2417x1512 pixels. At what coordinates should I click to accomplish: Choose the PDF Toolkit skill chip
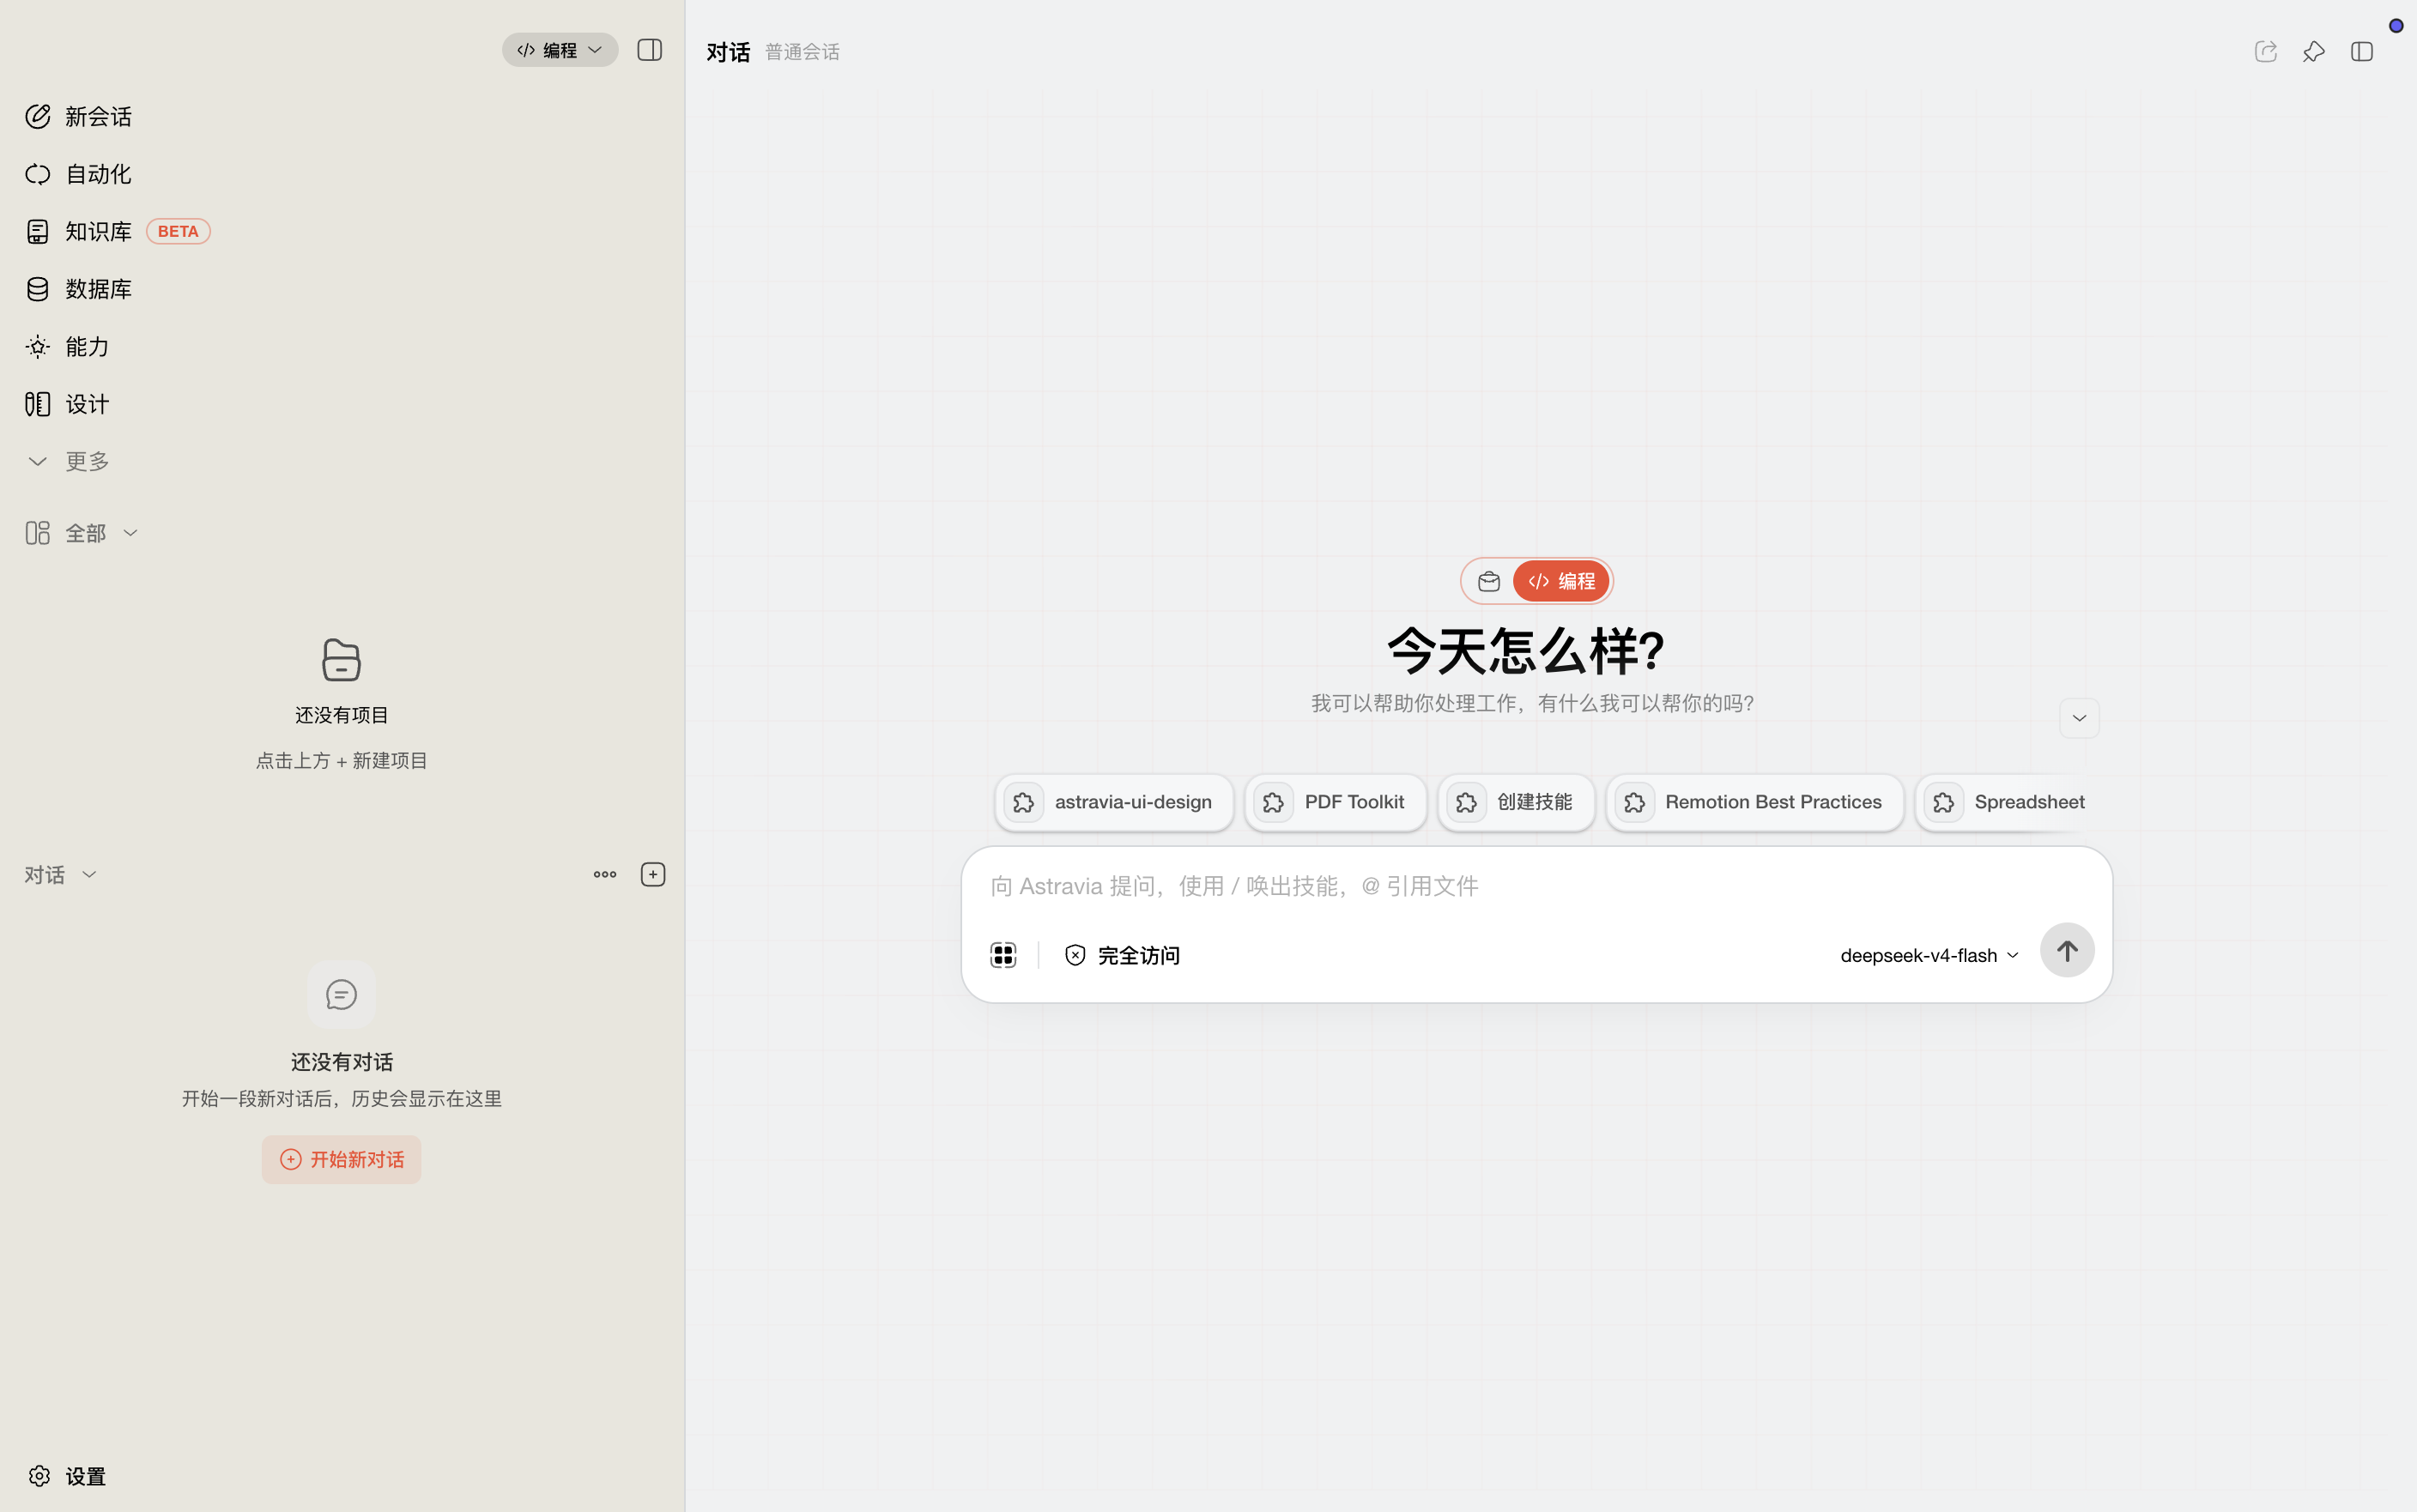pyautogui.click(x=1336, y=803)
